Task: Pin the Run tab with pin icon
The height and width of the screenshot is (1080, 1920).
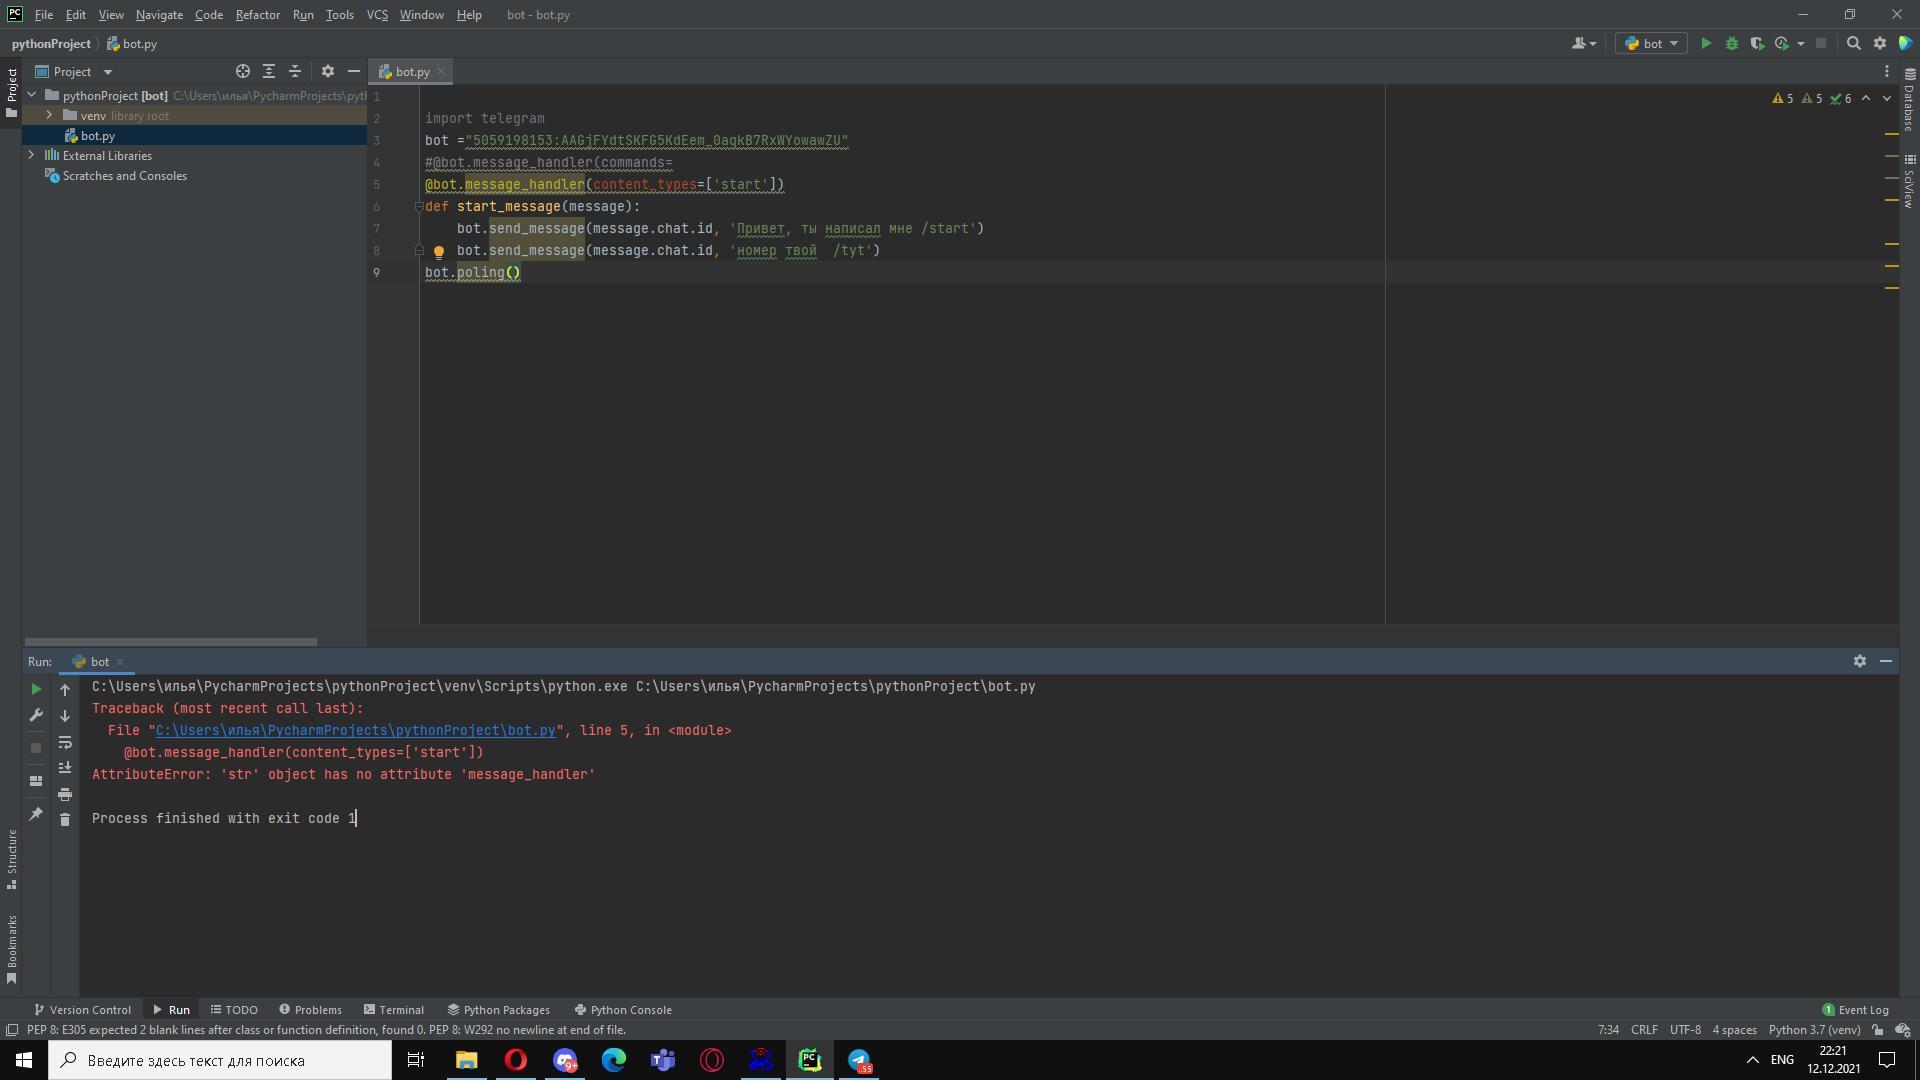Action: click(36, 814)
